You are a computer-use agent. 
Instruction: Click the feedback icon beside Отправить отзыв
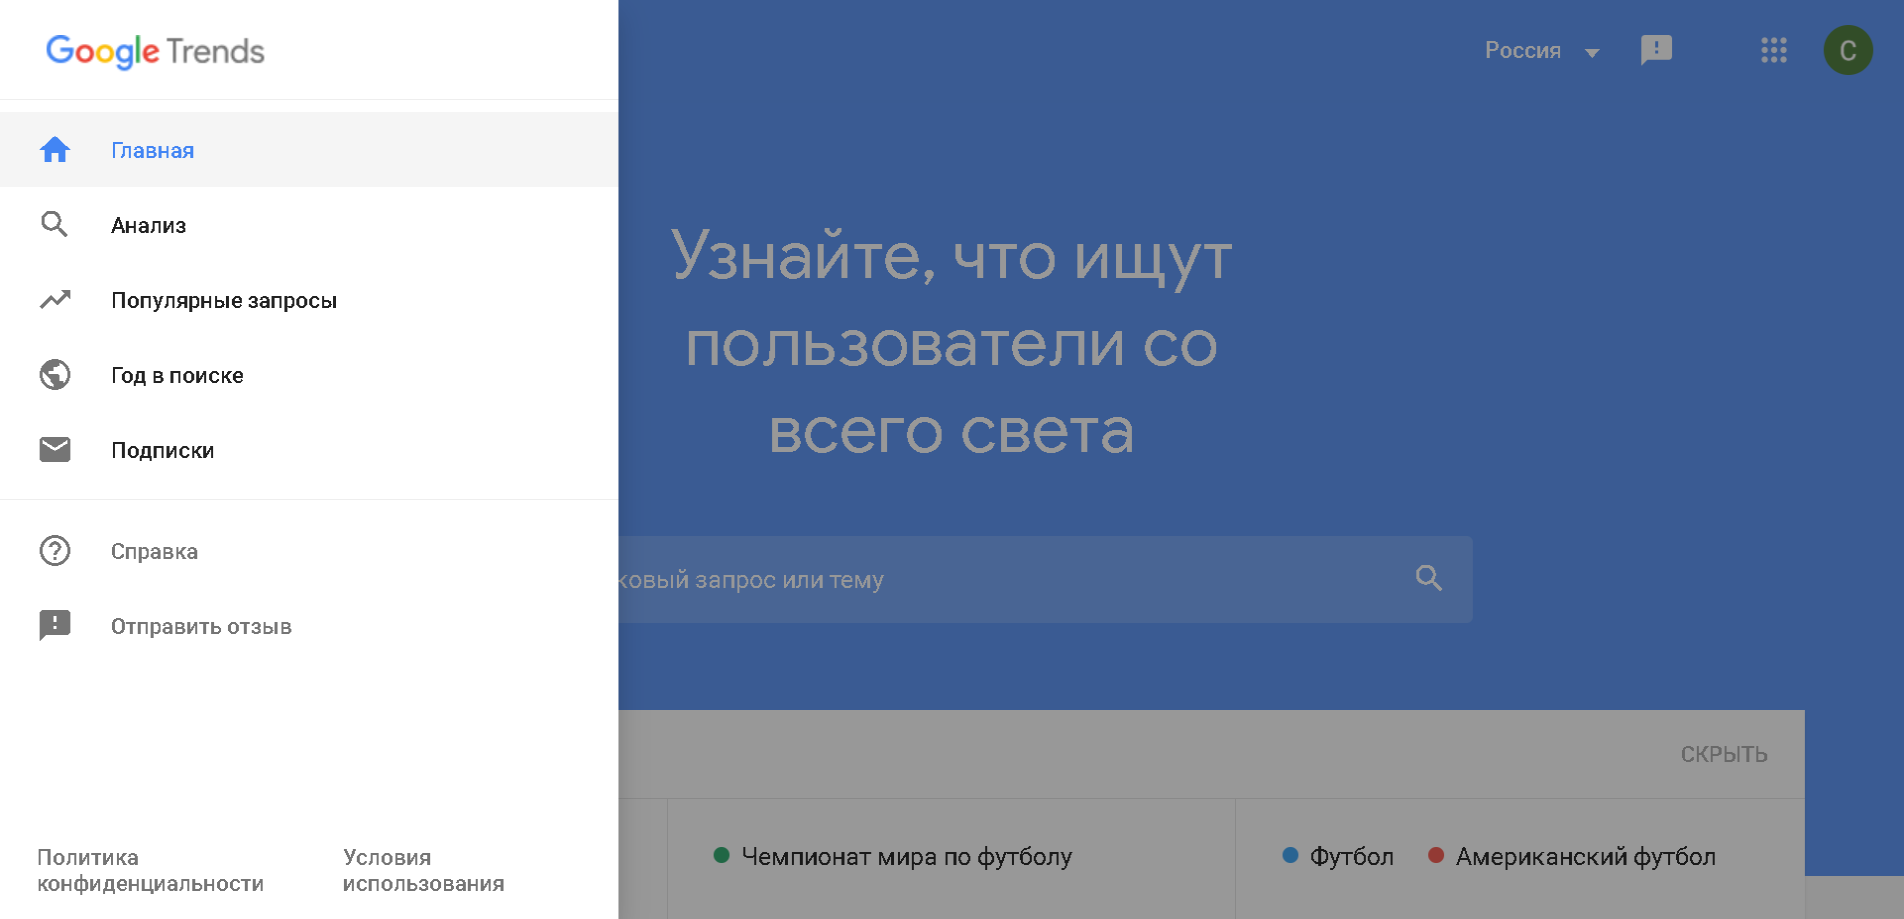[55, 626]
